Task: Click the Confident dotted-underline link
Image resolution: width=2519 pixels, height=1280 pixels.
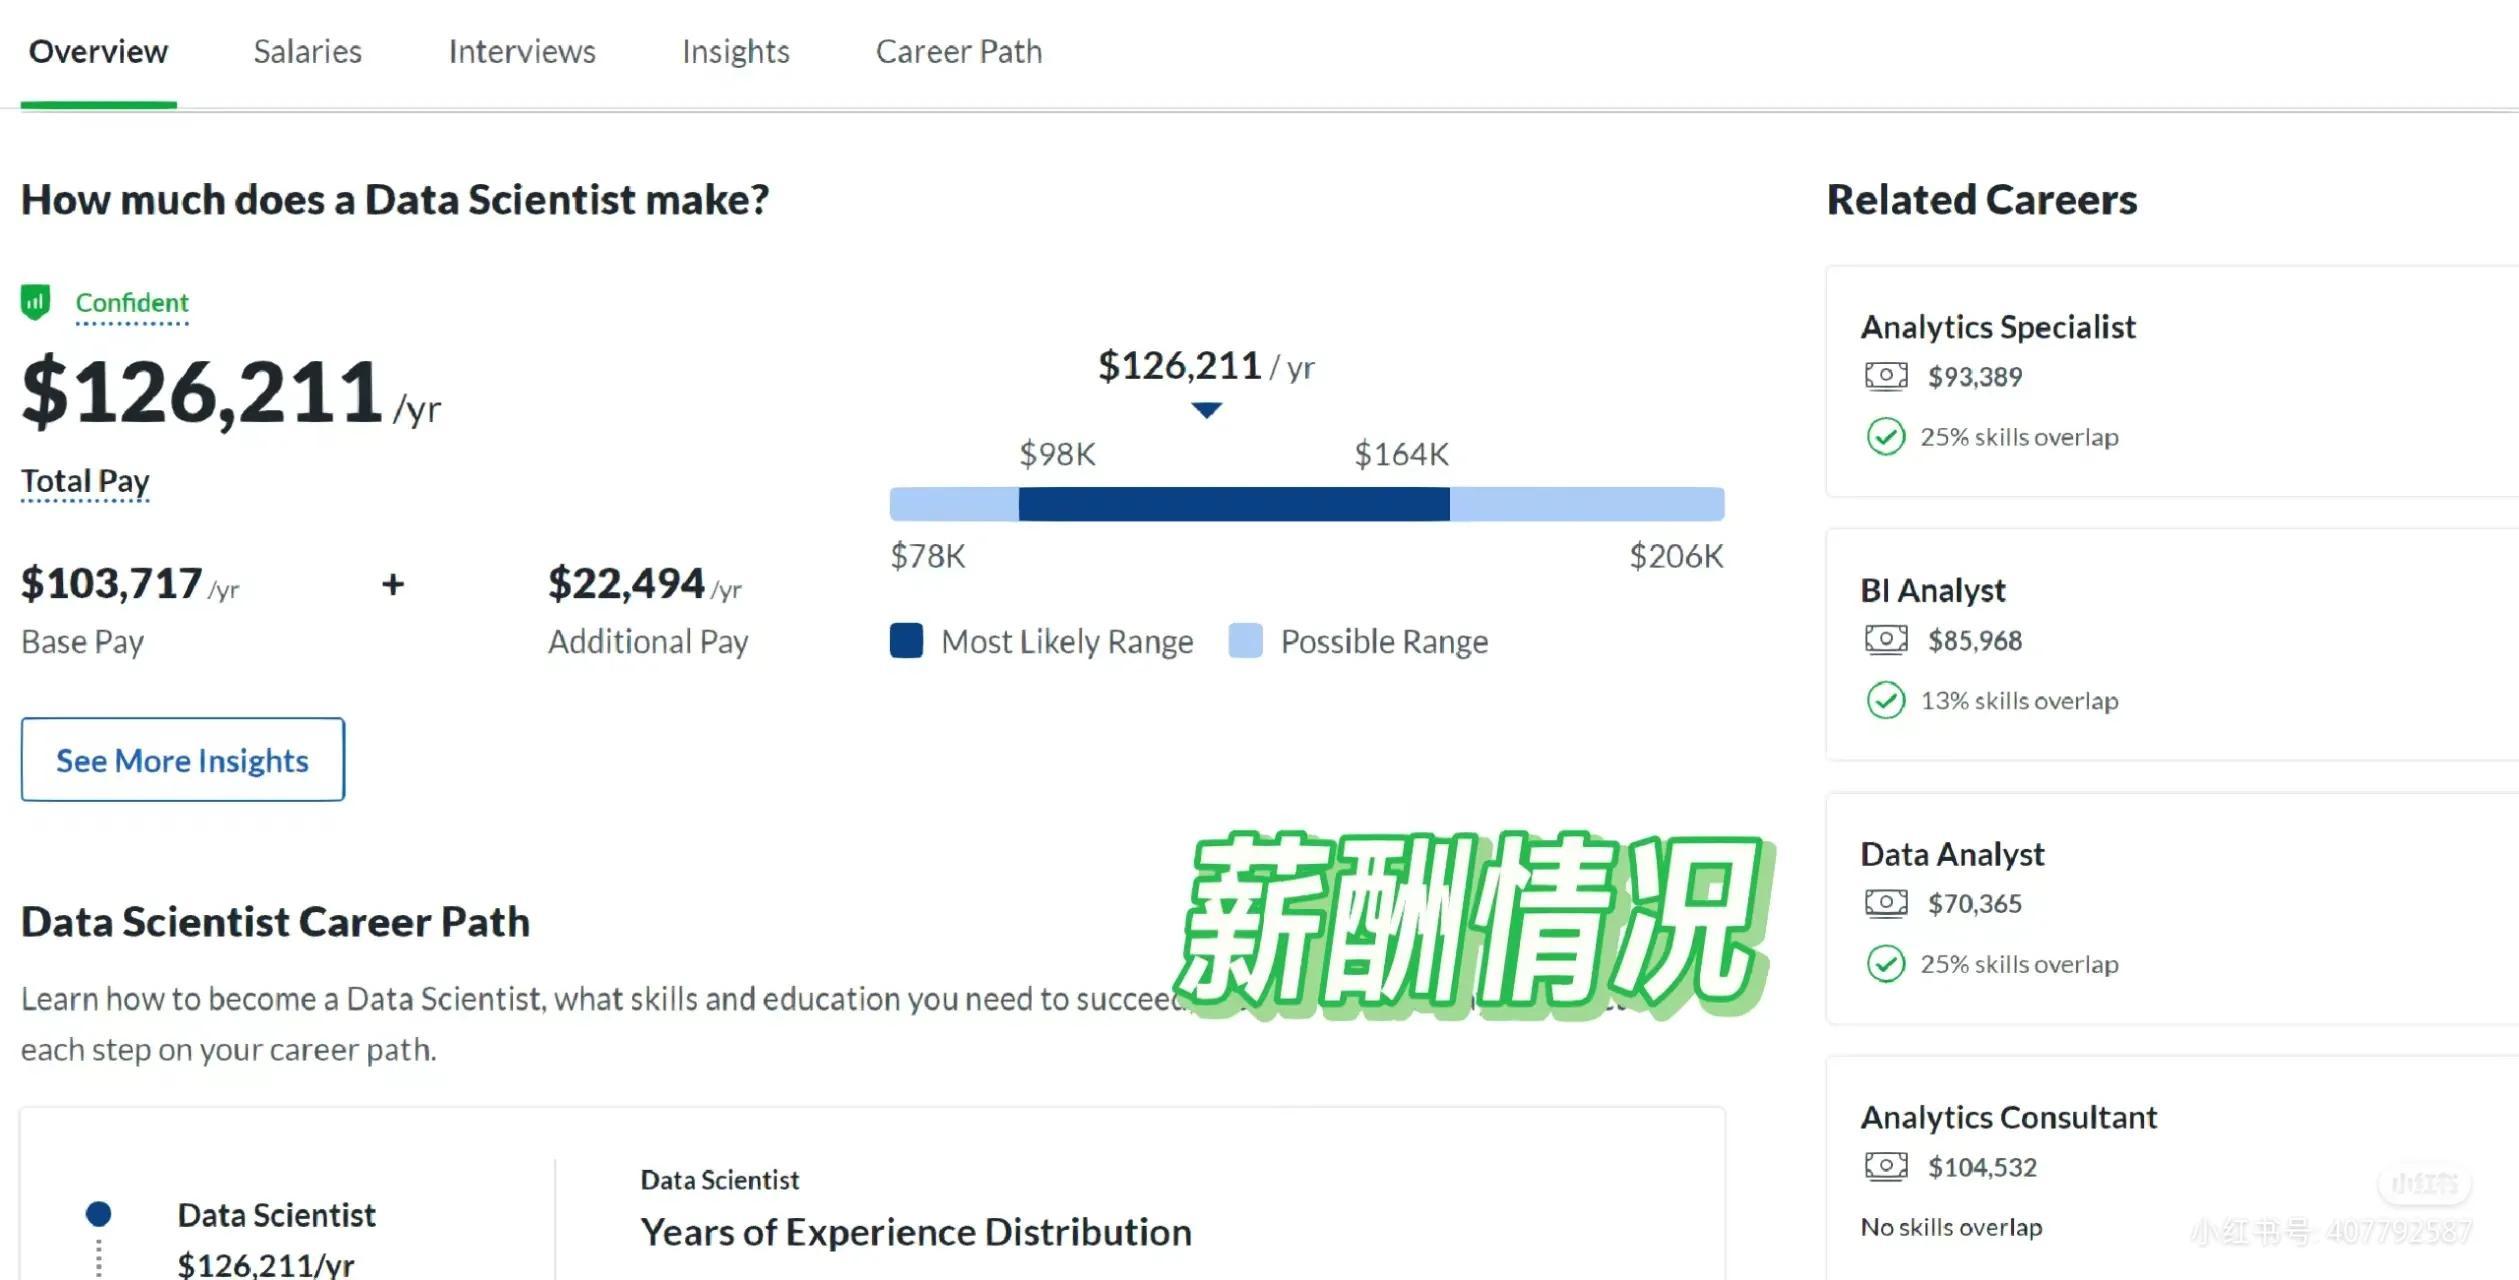Action: (x=132, y=303)
